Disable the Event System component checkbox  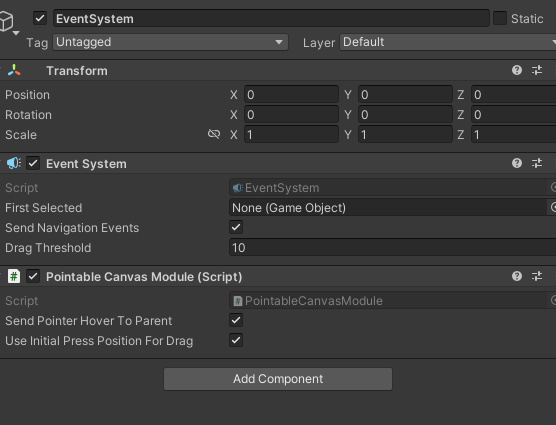[x=33, y=163]
